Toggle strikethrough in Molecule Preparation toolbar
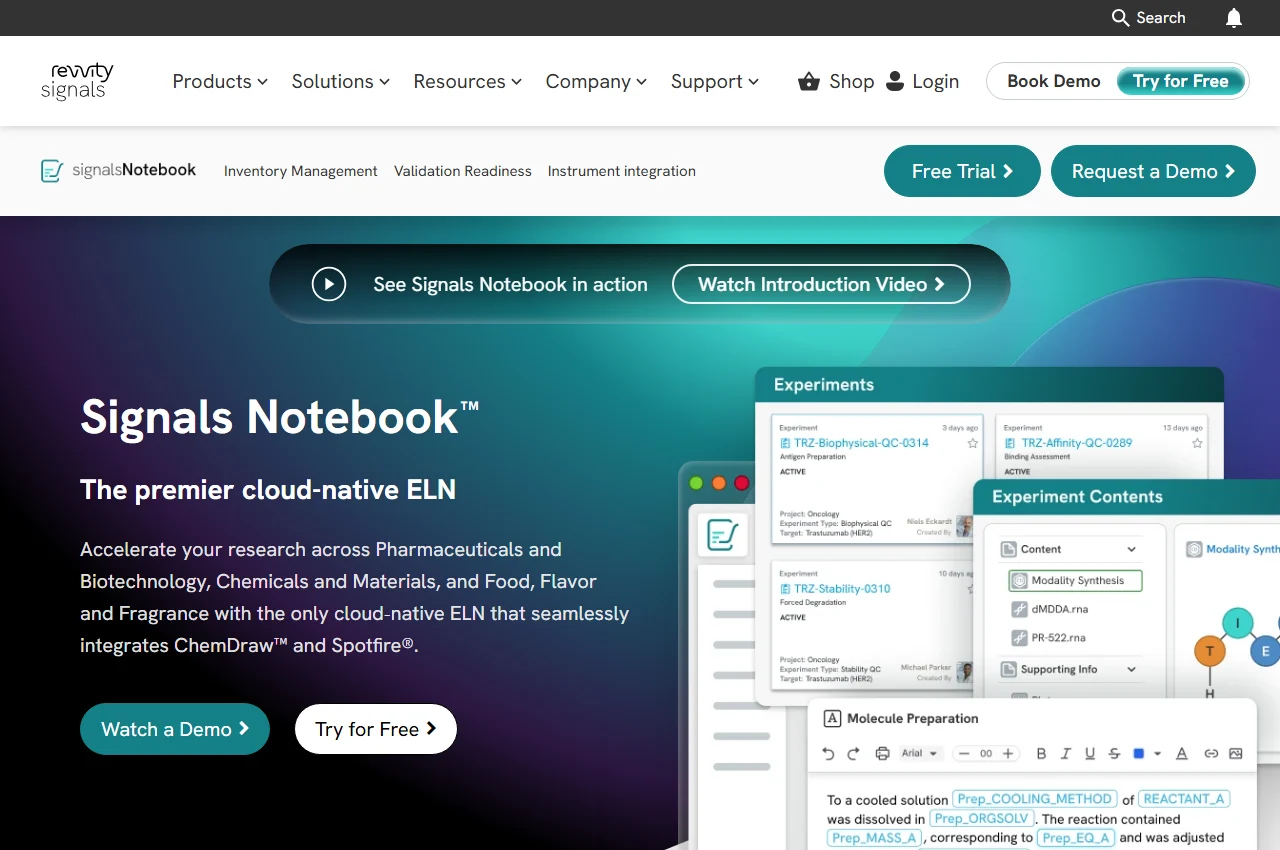 [x=1114, y=754]
